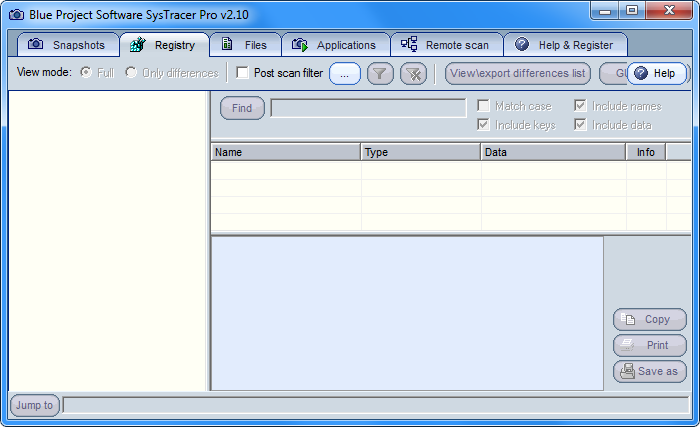The height and width of the screenshot is (427, 700).
Task: Click the clear filter crossed funnel icon
Action: (x=413, y=74)
